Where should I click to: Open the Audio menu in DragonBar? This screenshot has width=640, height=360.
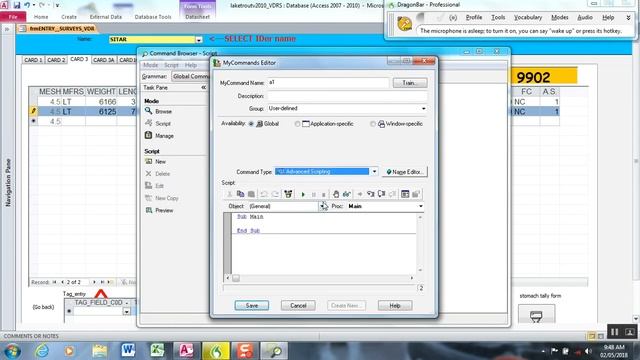pyautogui.click(x=585, y=18)
